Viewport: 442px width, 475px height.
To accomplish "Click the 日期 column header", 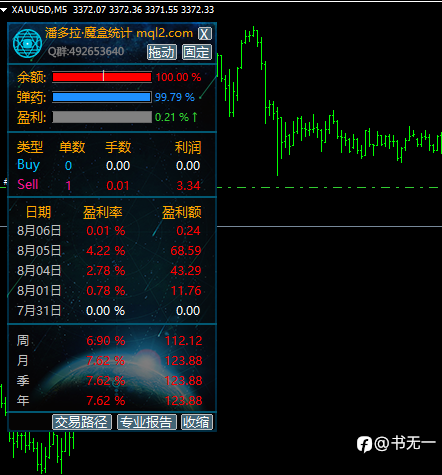I will (x=38, y=212).
